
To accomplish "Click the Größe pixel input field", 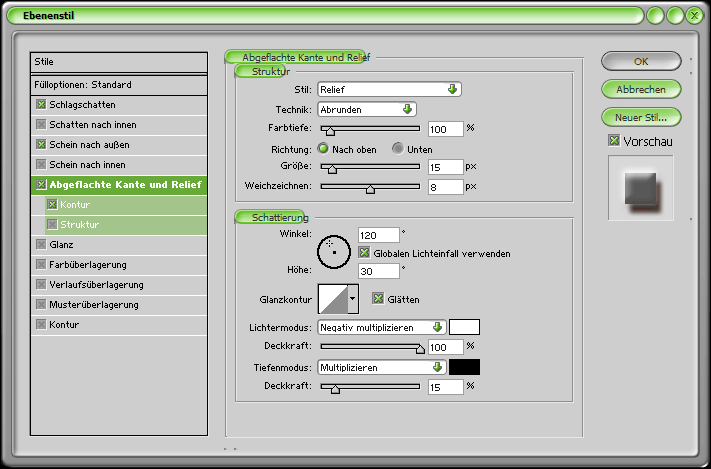I will tap(446, 167).
